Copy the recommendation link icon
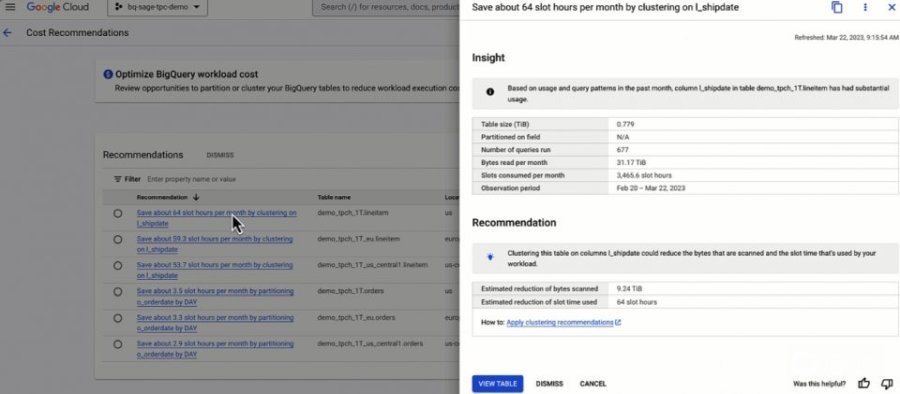 (x=837, y=7)
